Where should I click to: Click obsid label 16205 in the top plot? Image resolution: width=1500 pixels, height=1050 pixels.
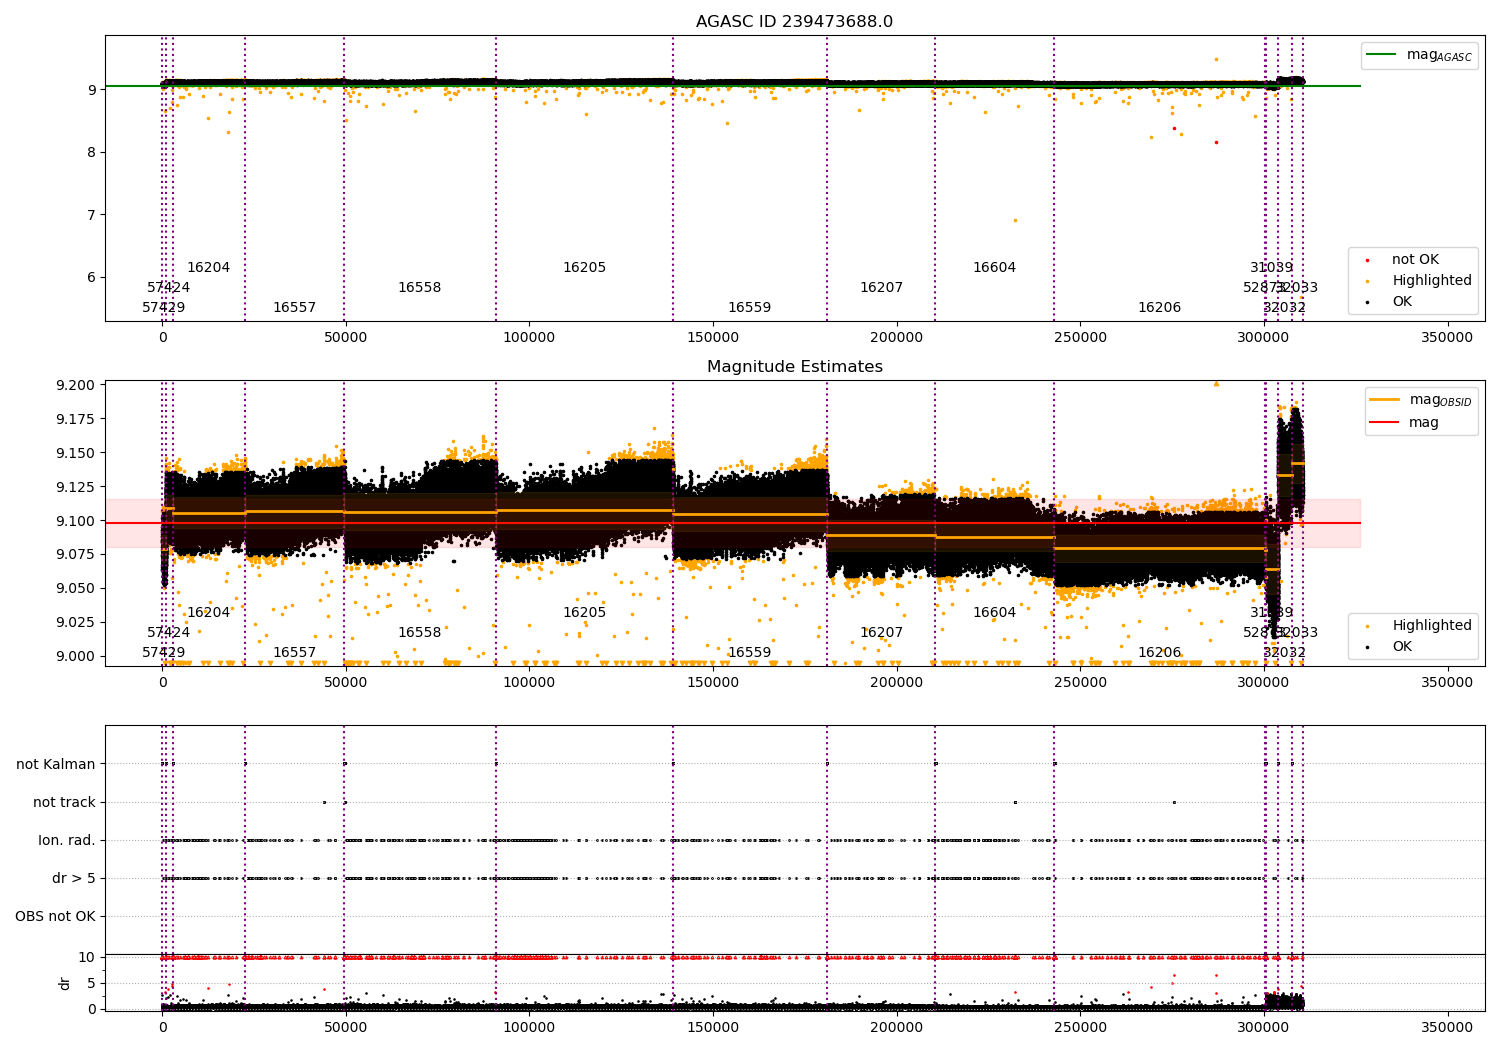click(584, 268)
